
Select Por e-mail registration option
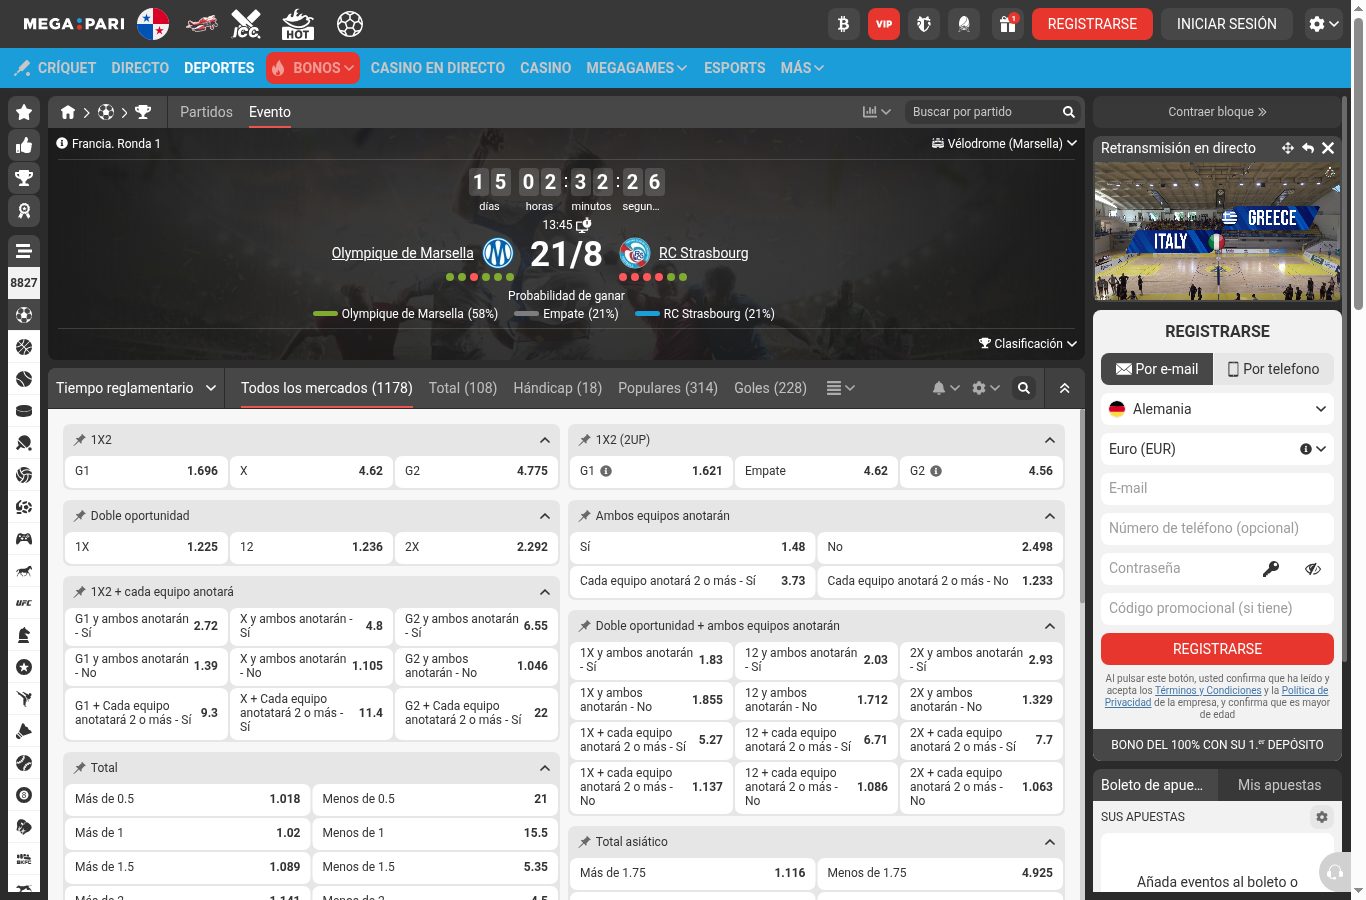1157,369
